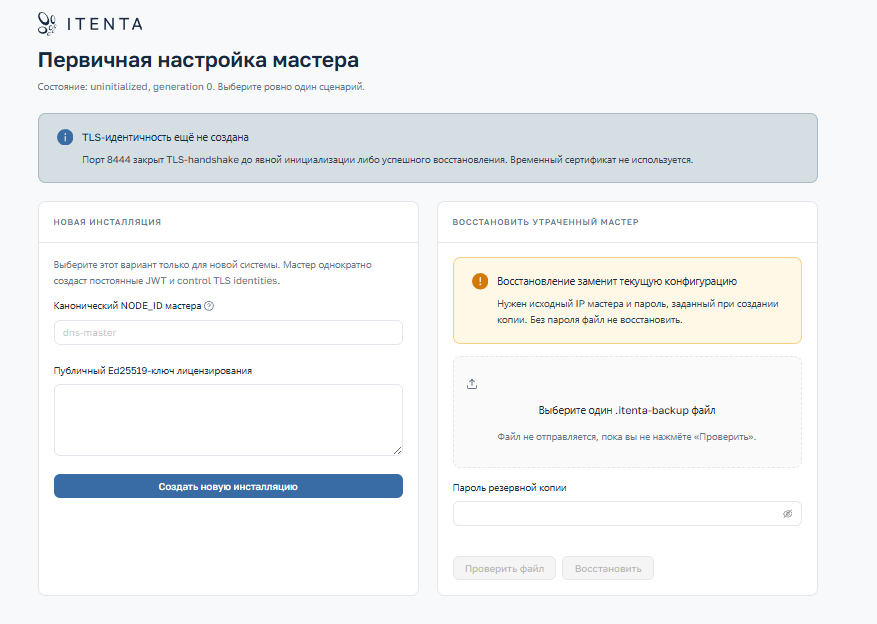The image size is (877, 624).
Task: Click "TLS-идентичность ещё не создана" banner title
Action: click(166, 138)
